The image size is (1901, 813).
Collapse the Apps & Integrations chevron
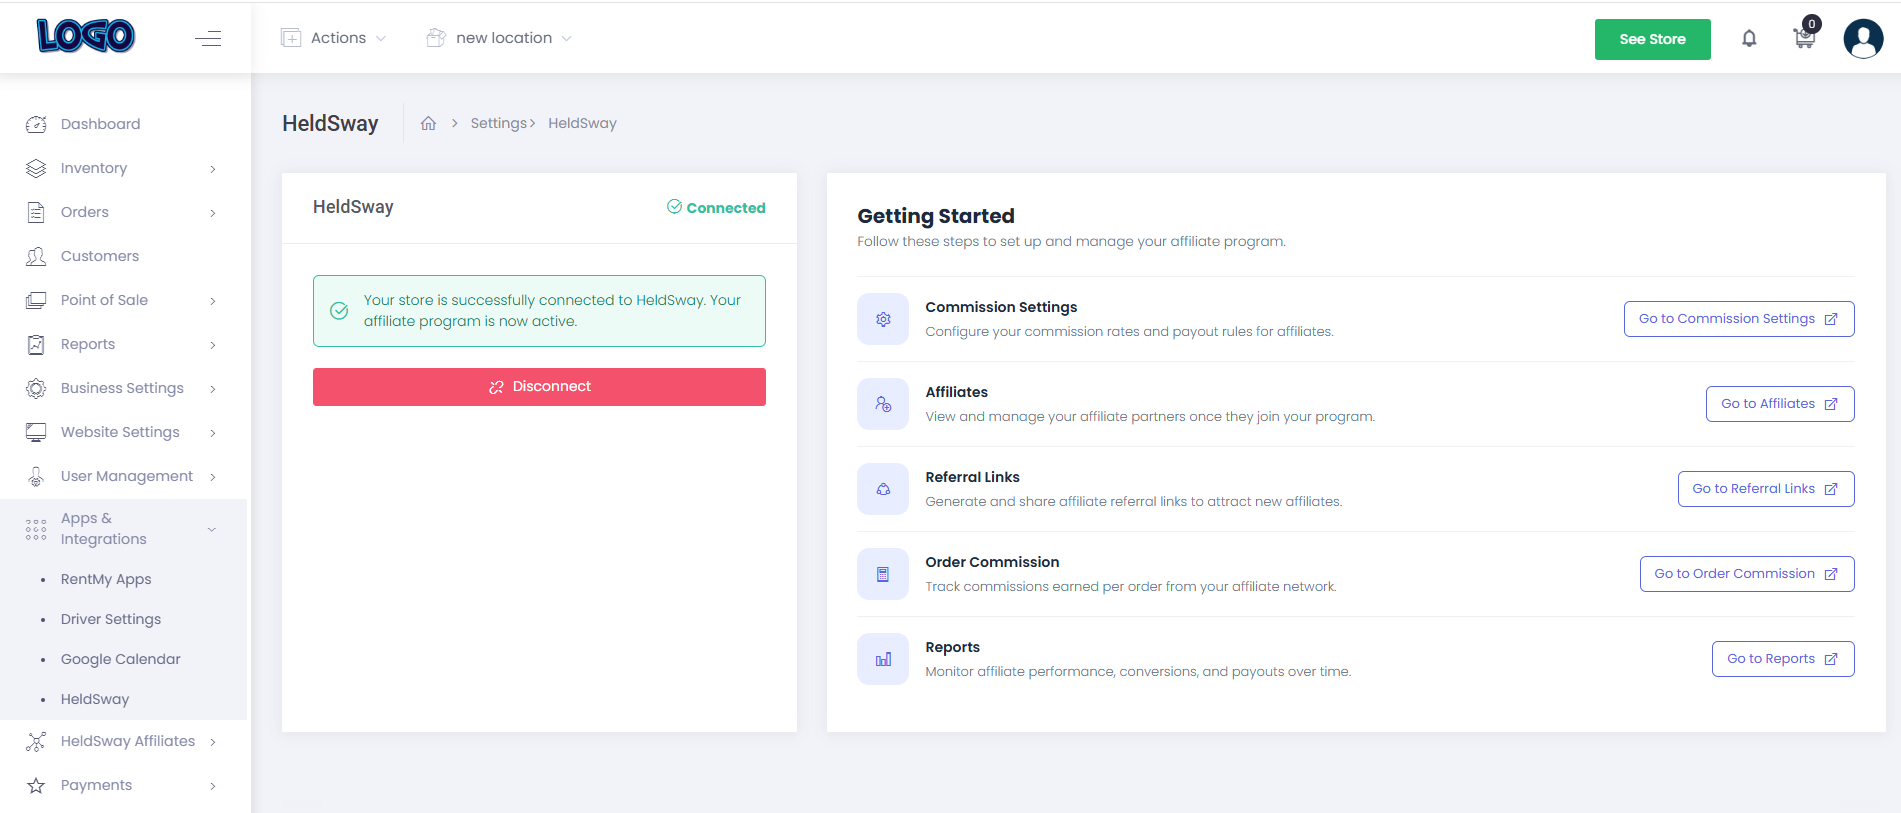point(212,529)
